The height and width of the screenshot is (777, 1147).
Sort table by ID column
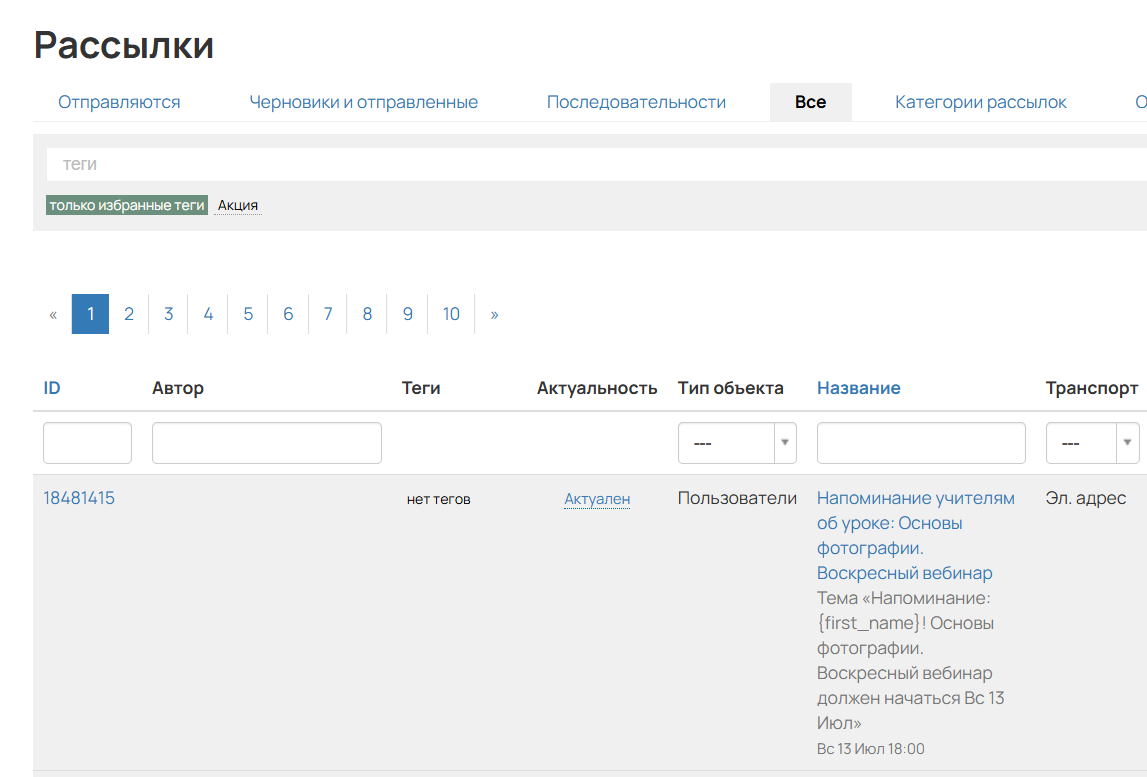(52, 388)
